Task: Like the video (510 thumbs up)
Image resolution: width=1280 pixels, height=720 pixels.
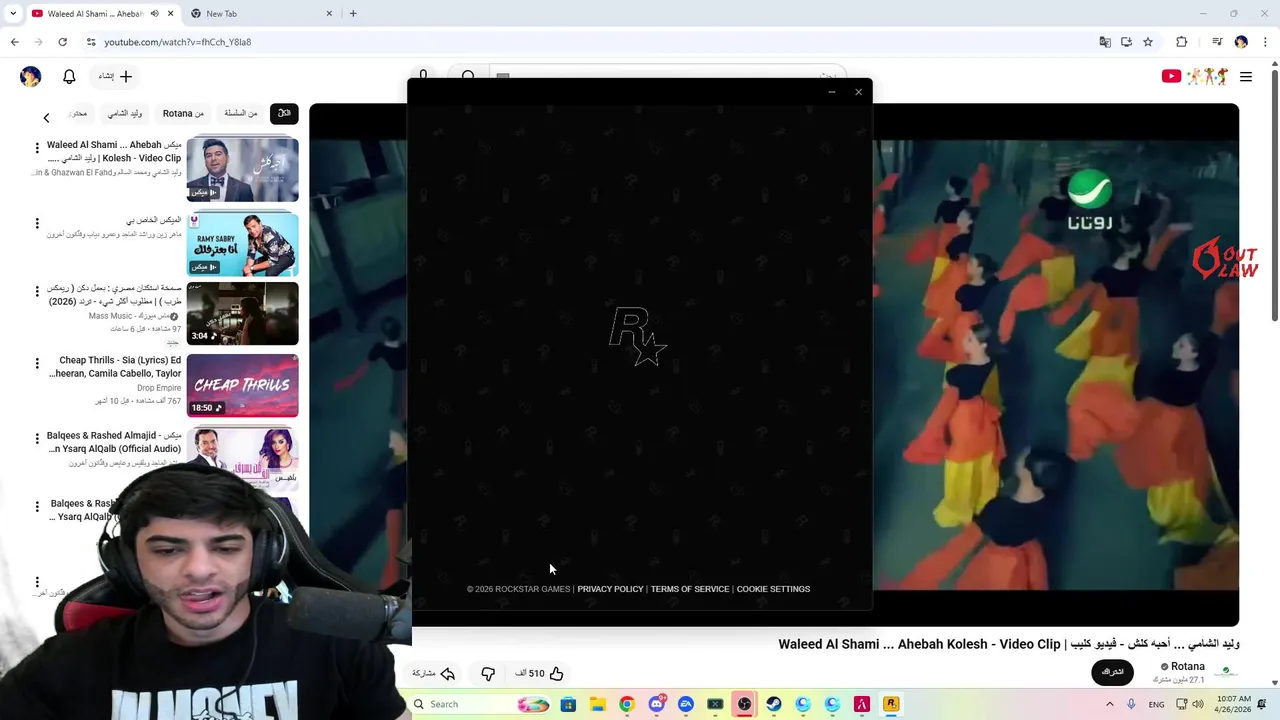Action: click(541, 674)
